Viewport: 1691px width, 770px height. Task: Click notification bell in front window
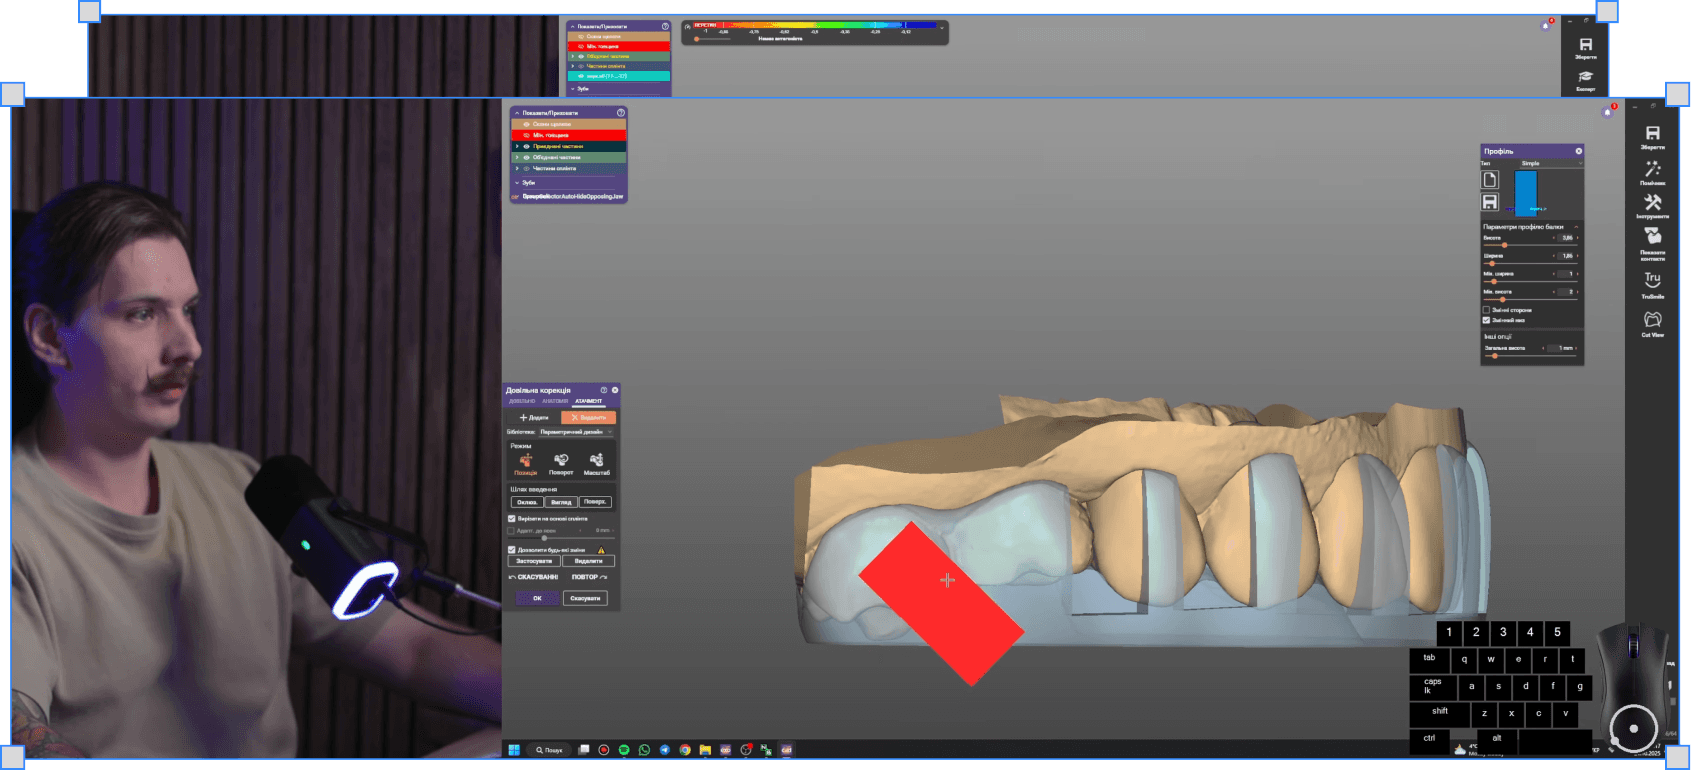[1608, 112]
